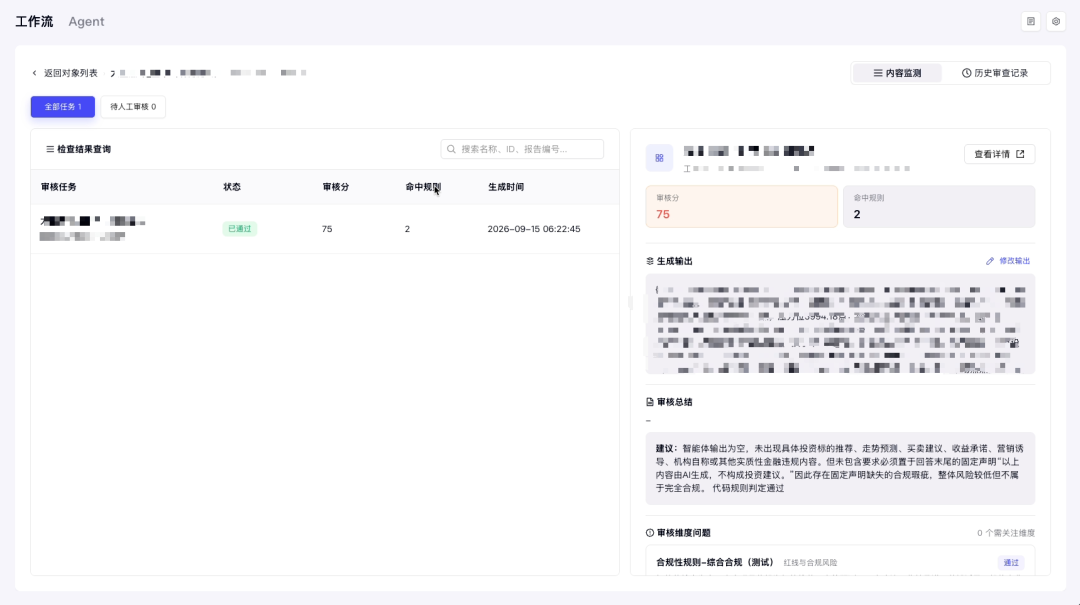Go back via 返回对象列表
Screen dimensions: 1080x605
pyautogui.click(x=71, y=73)
